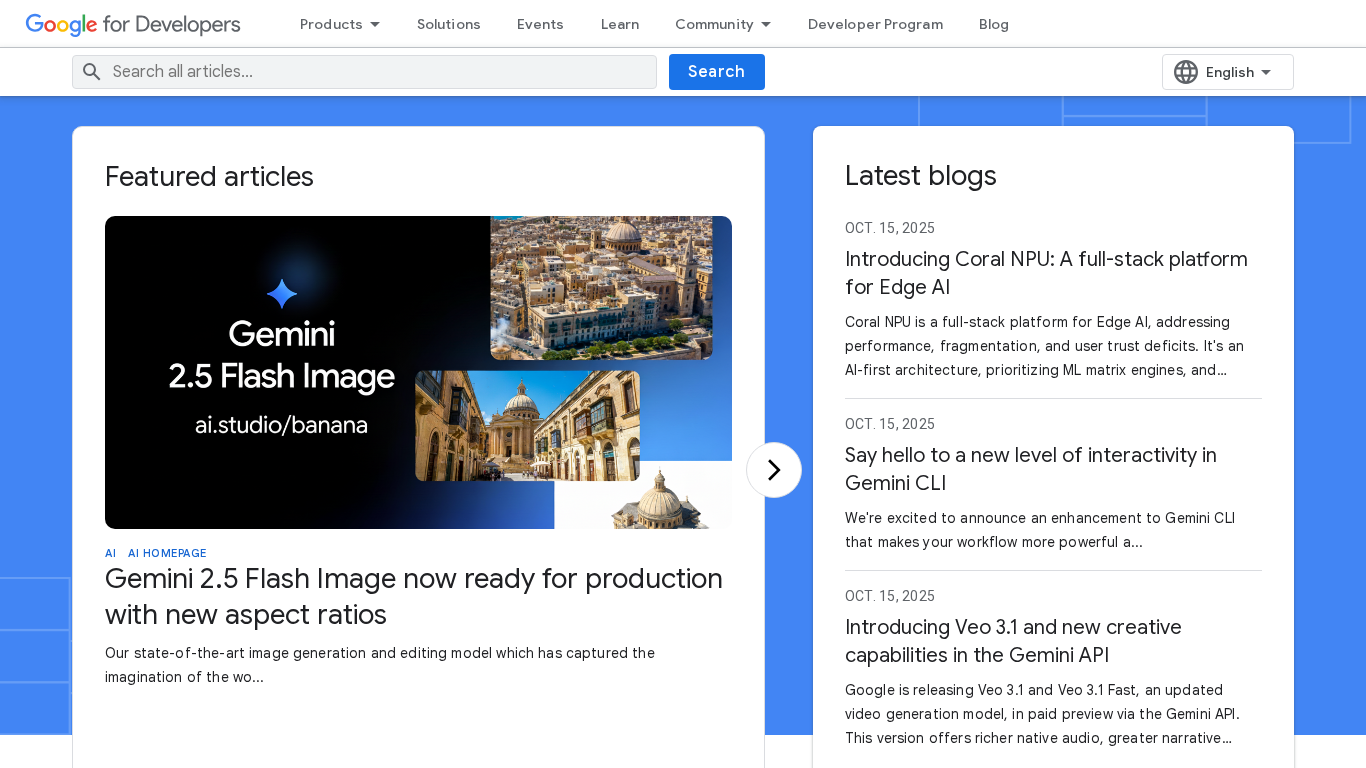The width and height of the screenshot is (1366, 768).
Task: Read the Introducing Coral NPU blog post
Action: click(x=1046, y=273)
